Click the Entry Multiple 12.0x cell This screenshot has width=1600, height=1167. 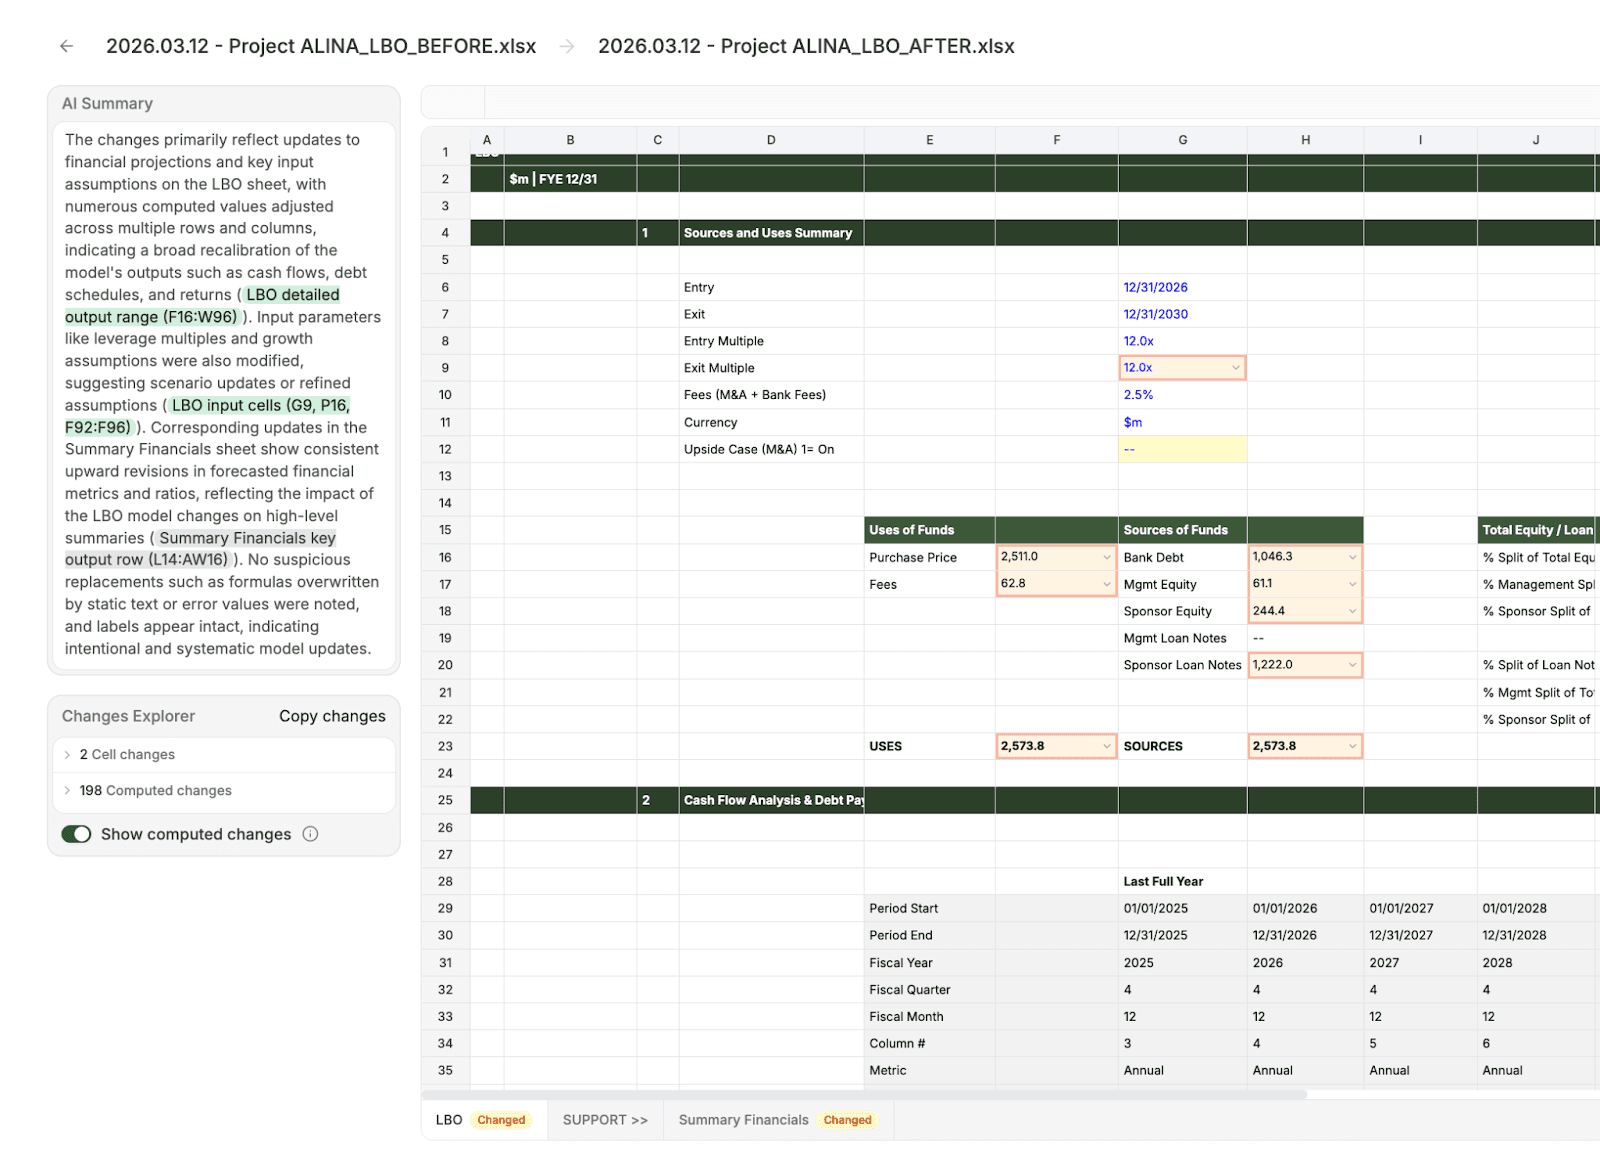[x=1183, y=341]
